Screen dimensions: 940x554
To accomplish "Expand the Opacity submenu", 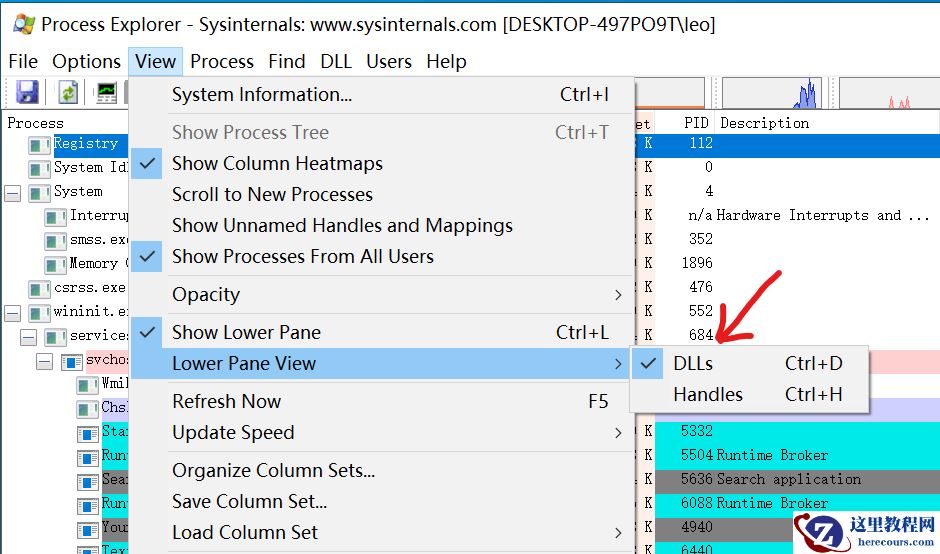I will [x=382, y=294].
